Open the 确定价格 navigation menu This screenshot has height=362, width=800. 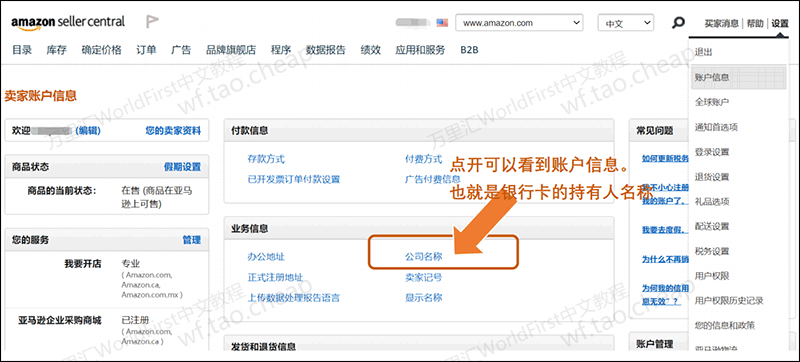[102, 50]
